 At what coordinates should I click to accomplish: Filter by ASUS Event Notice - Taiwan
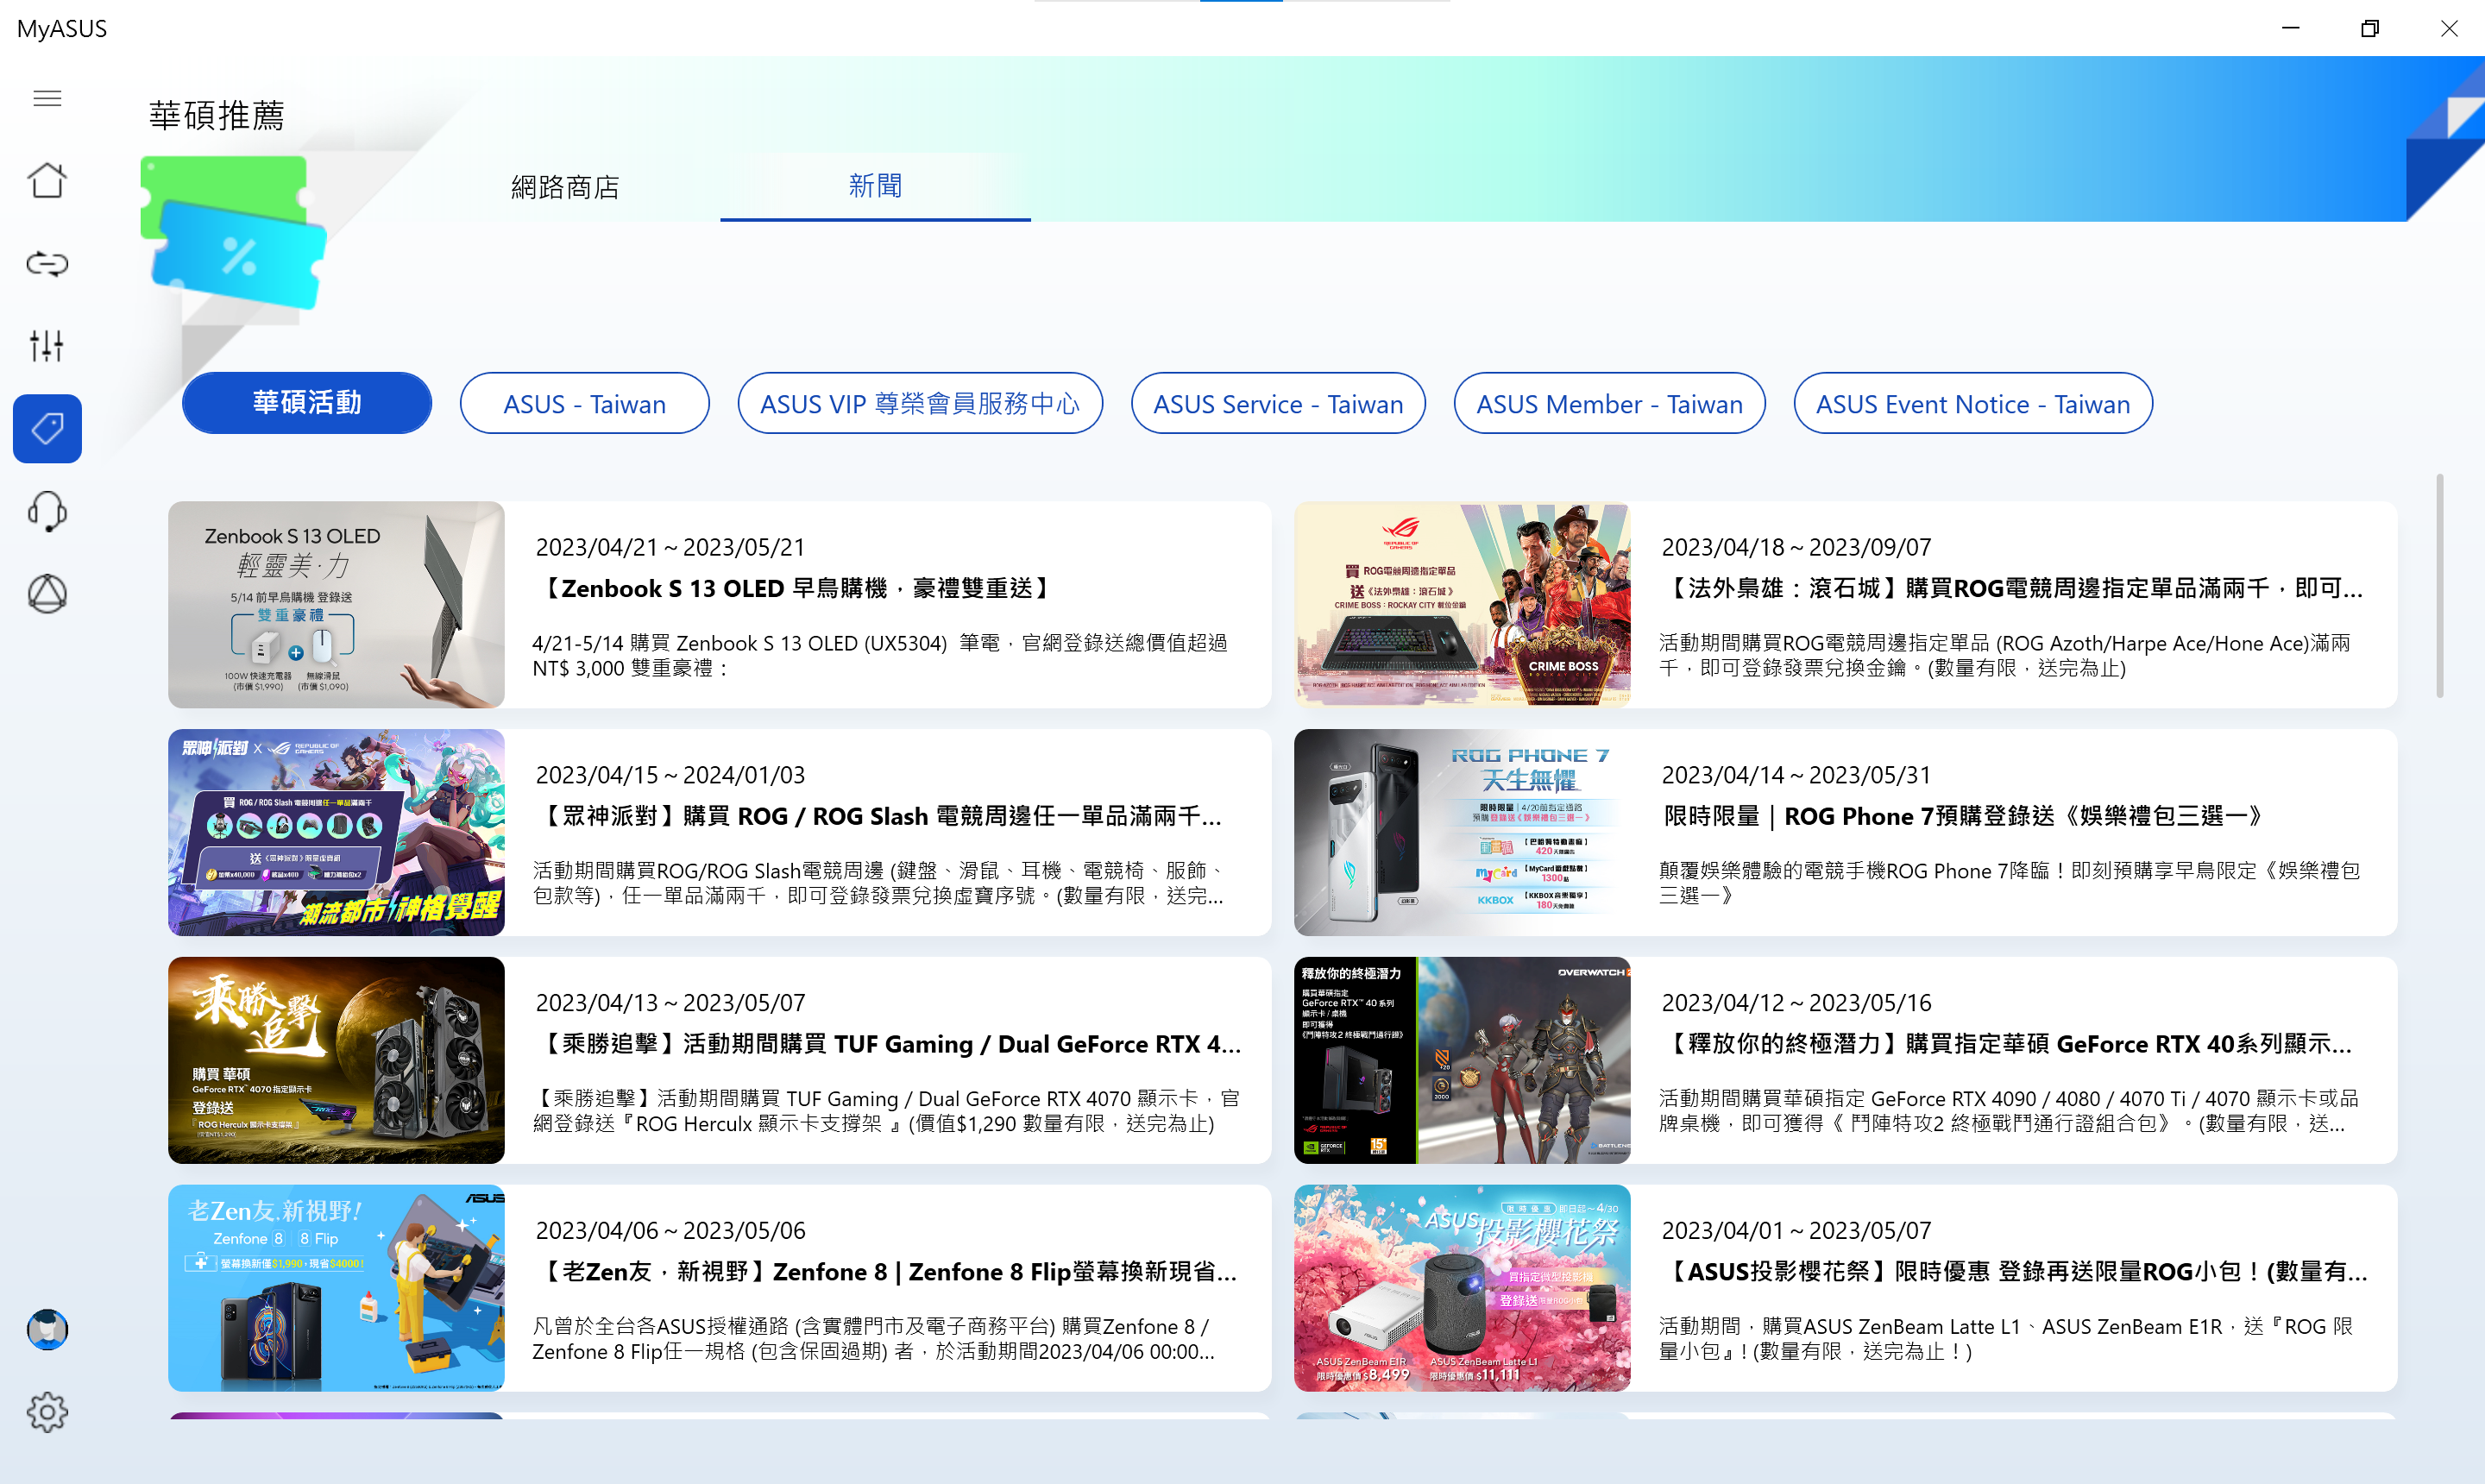click(1972, 403)
